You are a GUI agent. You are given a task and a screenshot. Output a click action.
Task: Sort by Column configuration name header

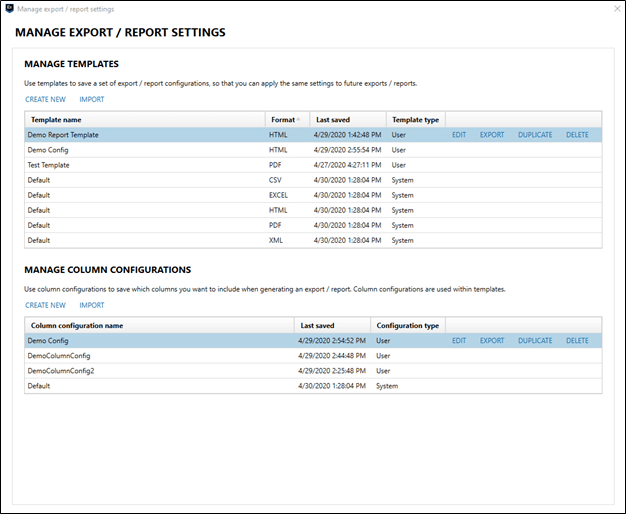tap(159, 325)
